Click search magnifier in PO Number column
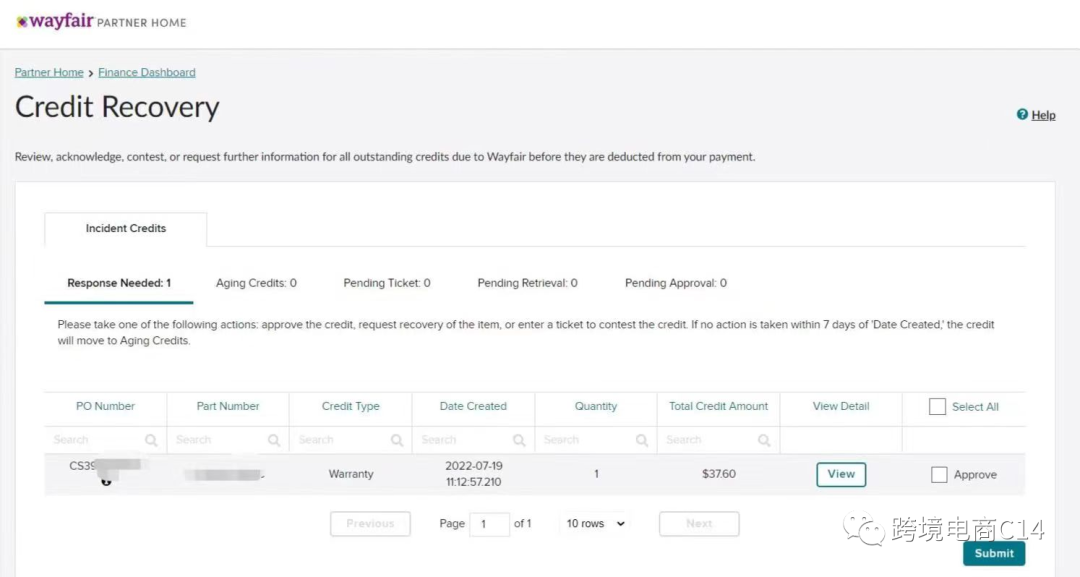Screen dimensions: 1080x577 pos(151,440)
